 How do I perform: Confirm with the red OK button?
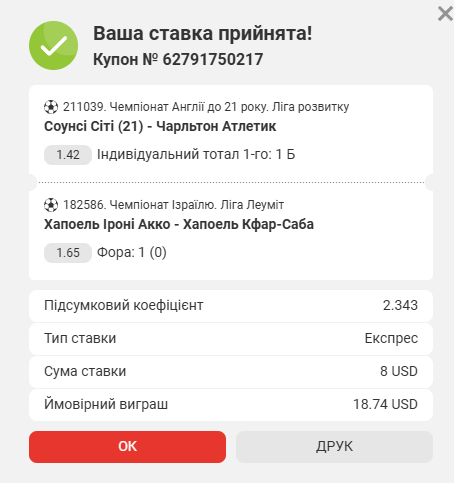click(127, 447)
